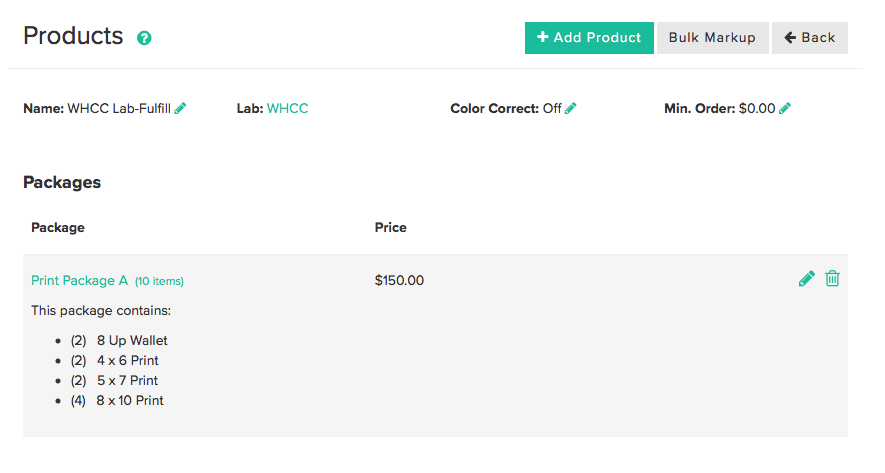The width and height of the screenshot is (885, 473).
Task: Open the Print Package A link
Action: (x=80, y=281)
